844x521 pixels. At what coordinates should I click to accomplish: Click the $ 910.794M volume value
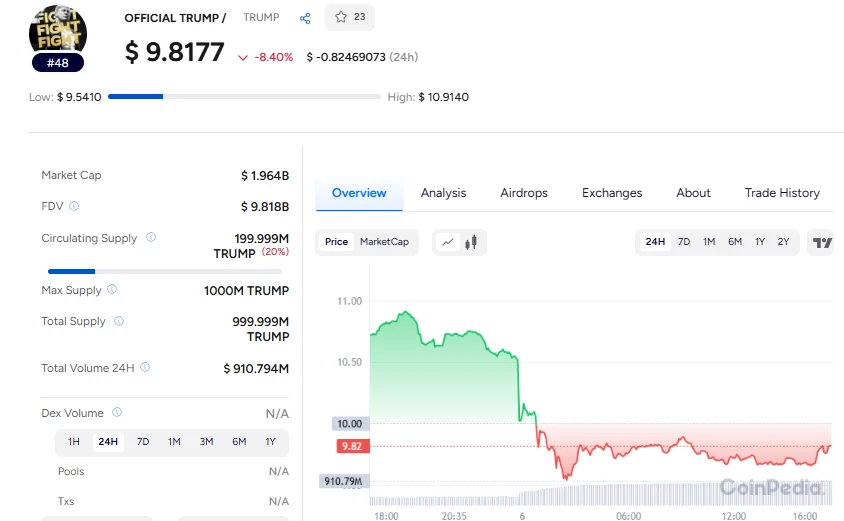pyautogui.click(x=256, y=369)
